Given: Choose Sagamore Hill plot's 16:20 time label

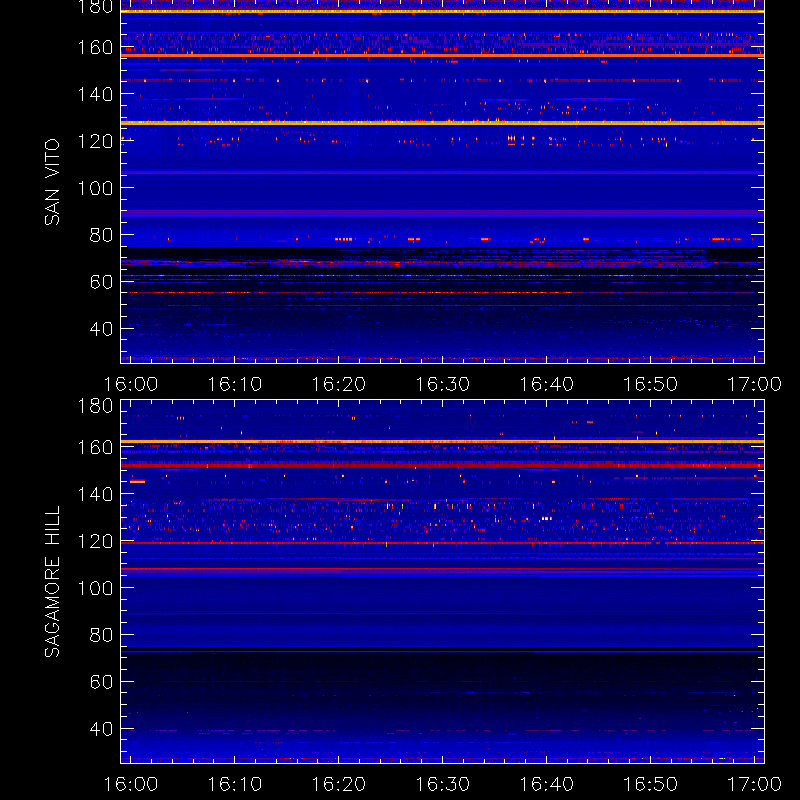Looking at the screenshot, I should [x=339, y=784].
